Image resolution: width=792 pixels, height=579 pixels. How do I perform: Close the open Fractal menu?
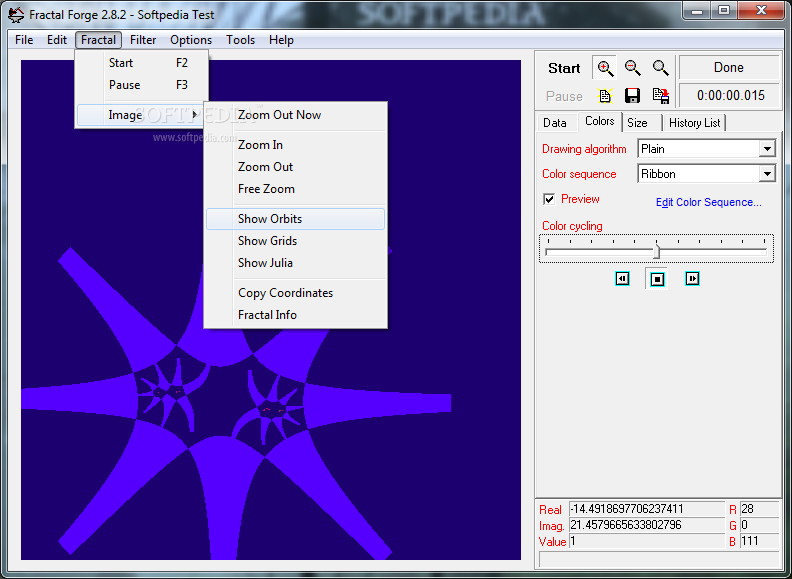(98, 40)
